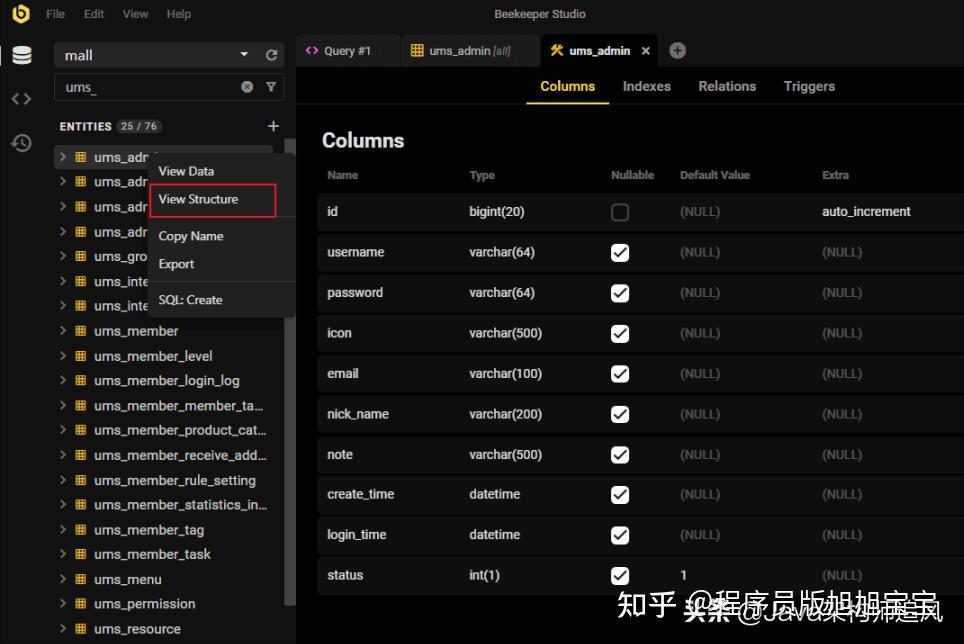Screen dimensions: 964x644
Task: Click the Beekeeper Studio logo icon
Action: (x=21, y=14)
